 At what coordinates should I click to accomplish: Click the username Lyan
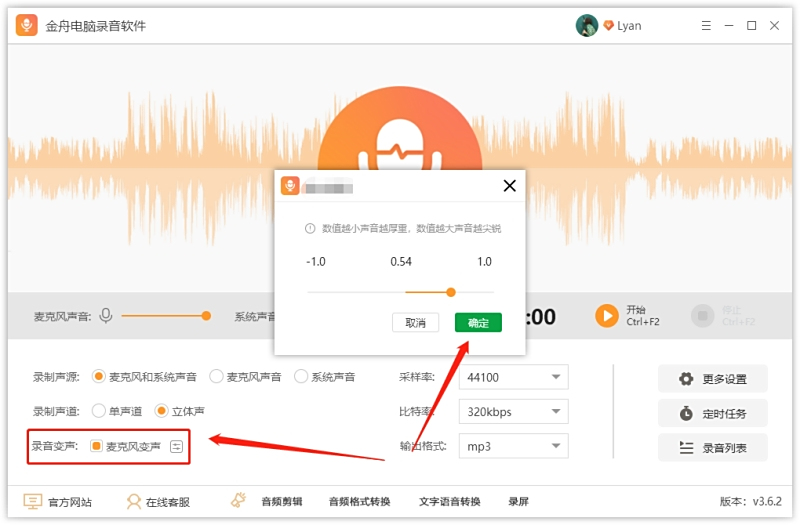pos(629,26)
